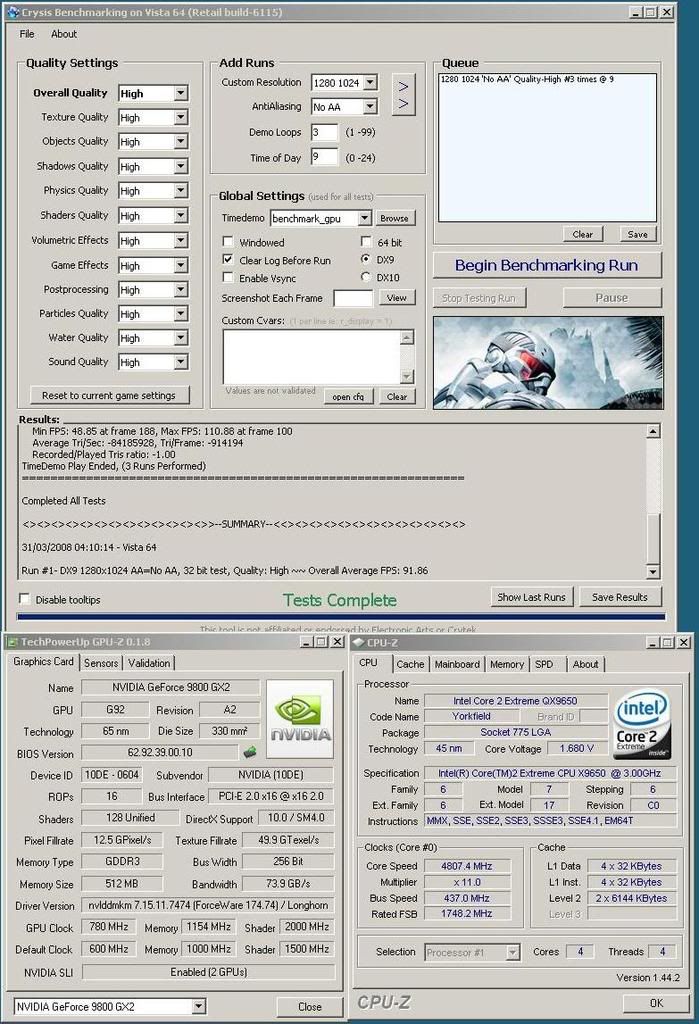Click the View screenshot button

coord(397,298)
